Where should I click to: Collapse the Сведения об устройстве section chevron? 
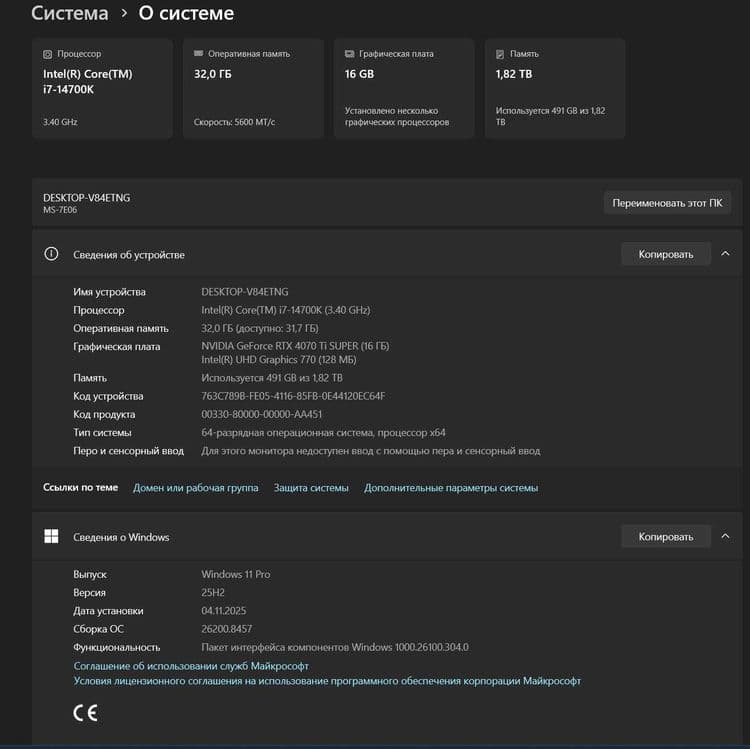pyautogui.click(x=725, y=254)
